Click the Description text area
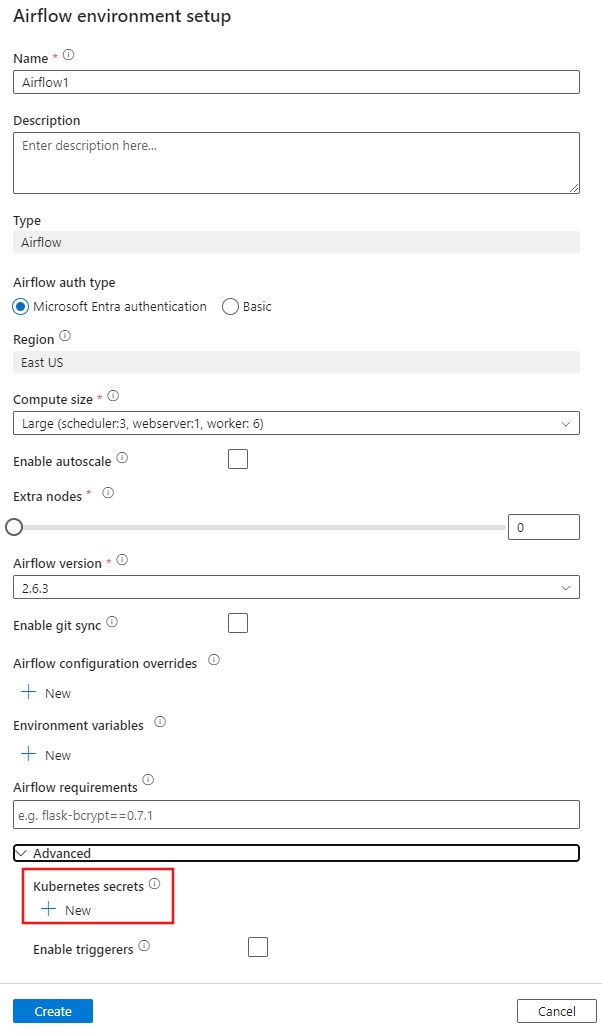The width and height of the screenshot is (602, 1034). tap(296, 162)
